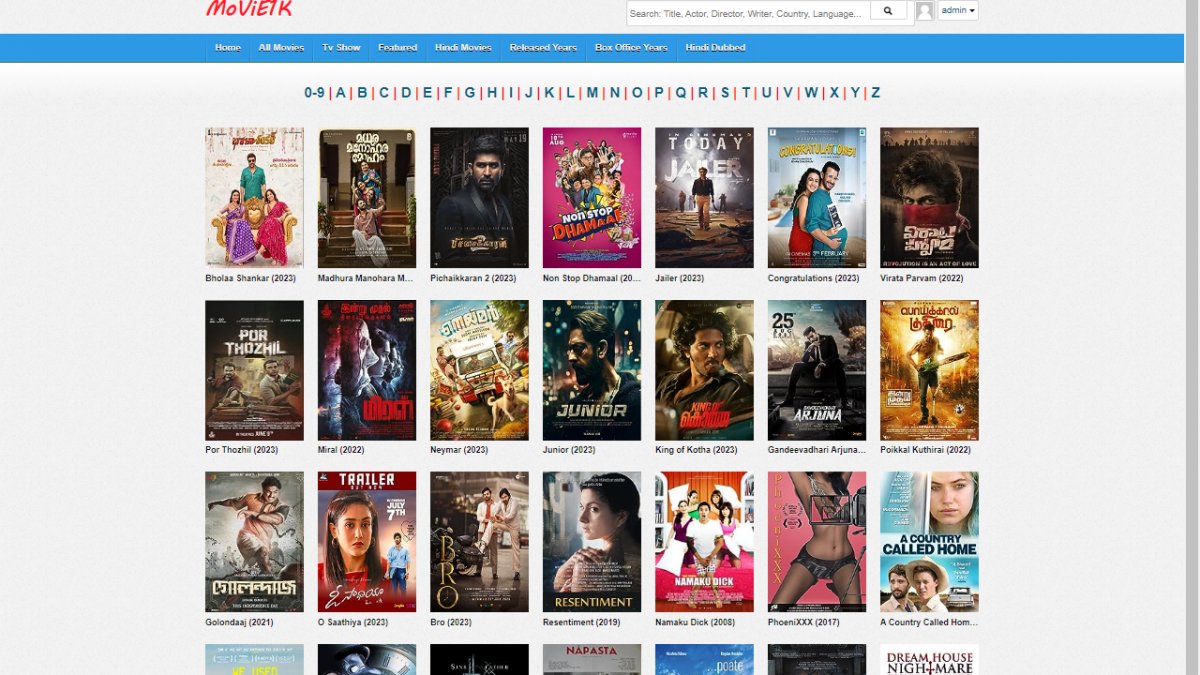Open the Madhura Manohara poster
Image resolution: width=1200 pixels, height=675 pixels.
pyautogui.click(x=367, y=197)
